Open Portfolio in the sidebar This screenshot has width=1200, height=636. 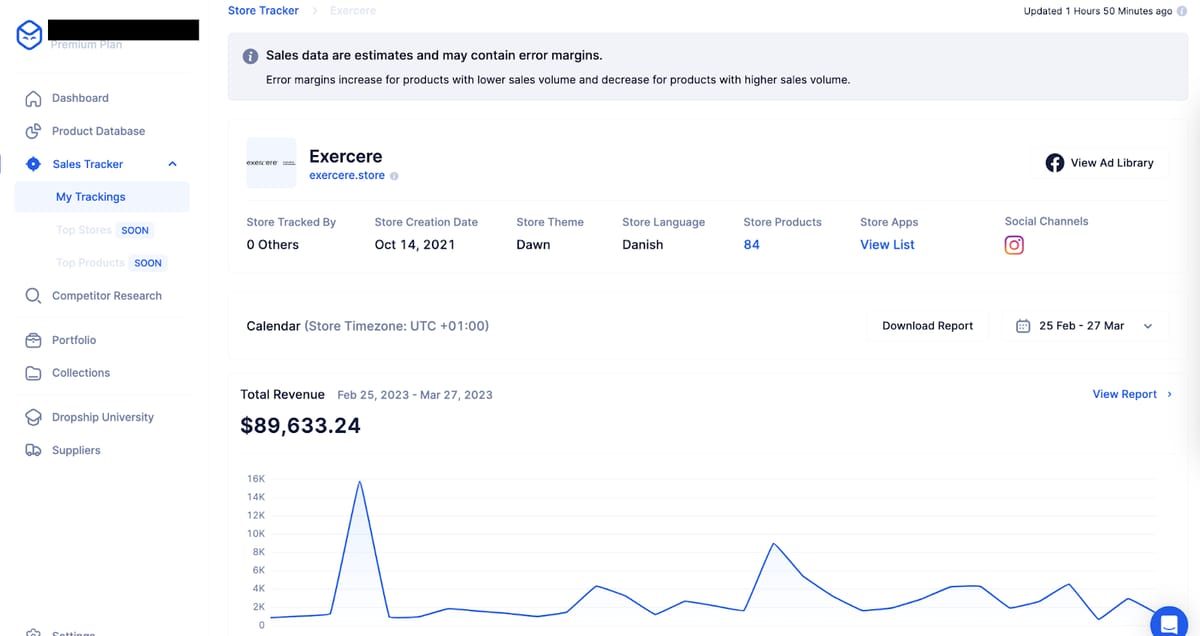(74, 340)
